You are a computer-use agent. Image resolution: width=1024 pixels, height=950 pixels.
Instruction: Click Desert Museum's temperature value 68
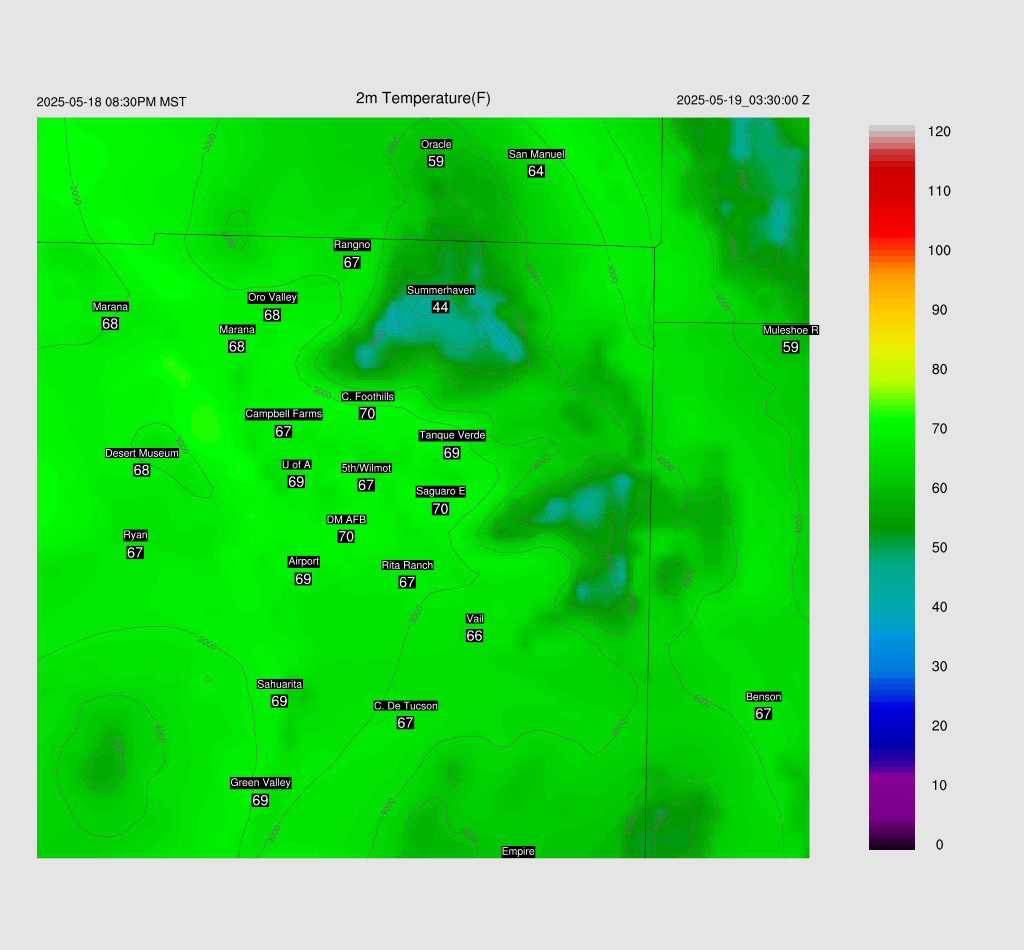pyautogui.click(x=142, y=470)
